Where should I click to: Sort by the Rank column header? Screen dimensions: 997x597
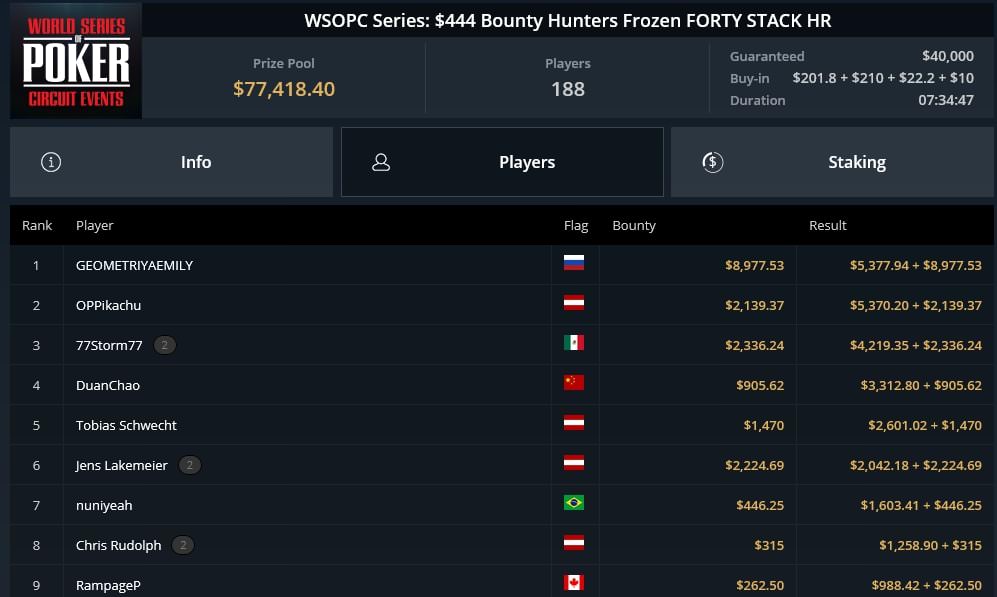pyautogui.click(x=37, y=225)
